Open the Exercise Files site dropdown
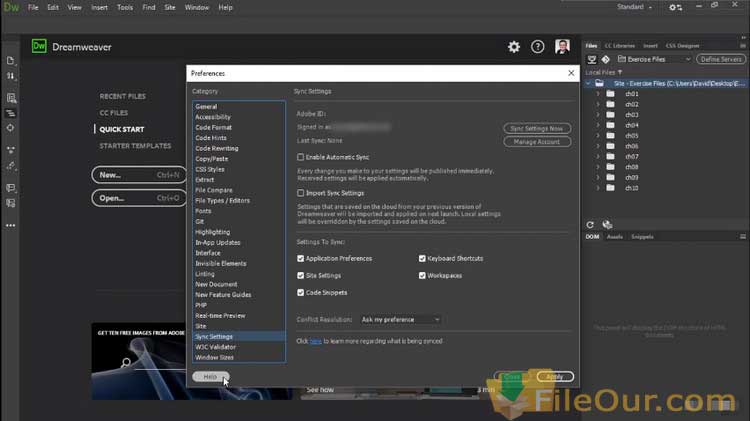 654,59
